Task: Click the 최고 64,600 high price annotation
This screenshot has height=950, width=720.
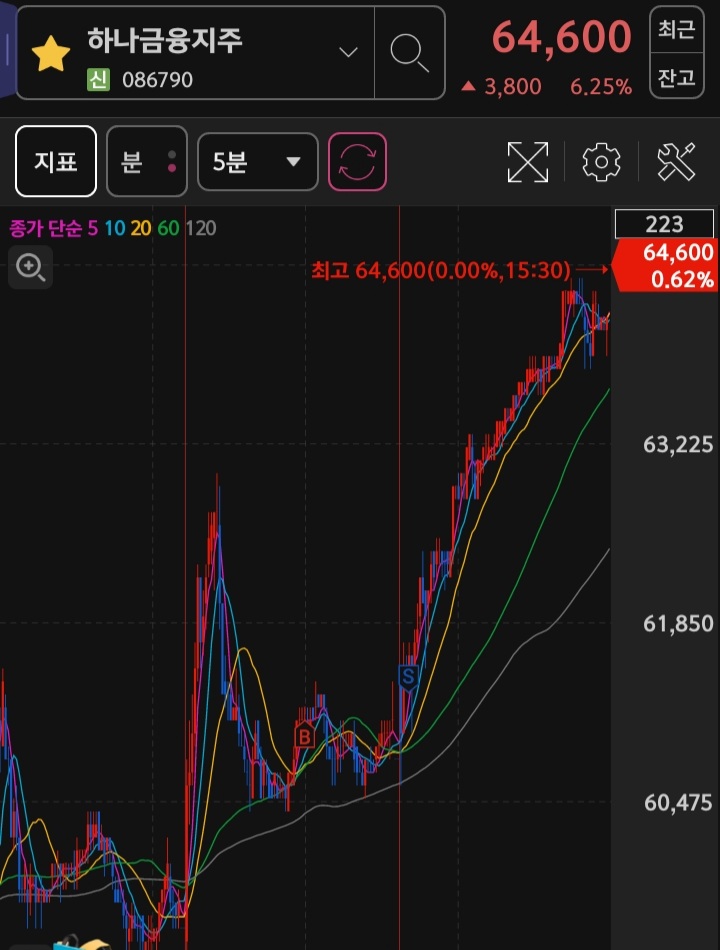Action: pyautogui.click(x=441, y=270)
